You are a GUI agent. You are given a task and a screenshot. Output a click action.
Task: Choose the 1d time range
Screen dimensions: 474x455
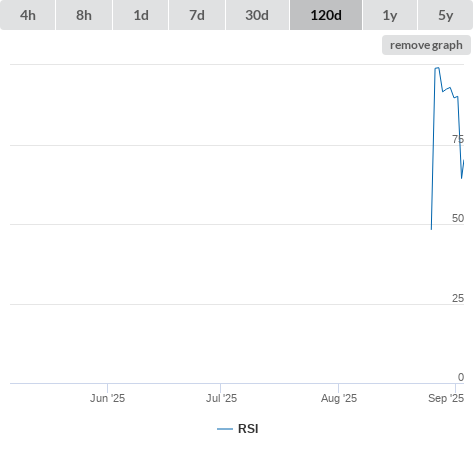pyautogui.click(x=141, y=15)
